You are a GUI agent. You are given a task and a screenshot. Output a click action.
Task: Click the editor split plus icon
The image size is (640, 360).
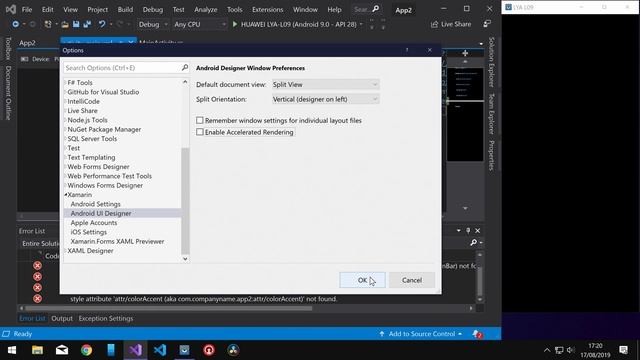[x=465, y=53]
